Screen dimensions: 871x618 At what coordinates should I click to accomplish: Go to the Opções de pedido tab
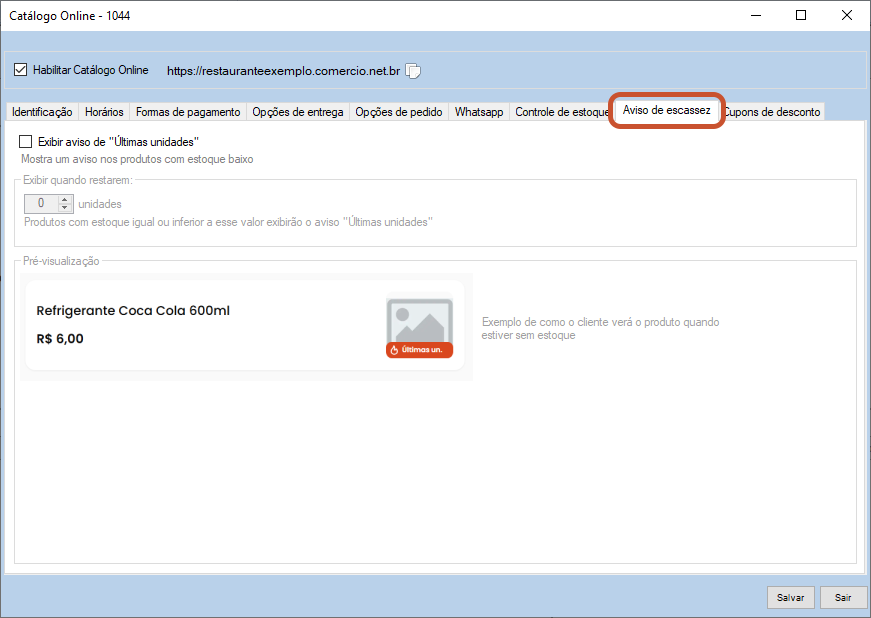pos(399,112)
